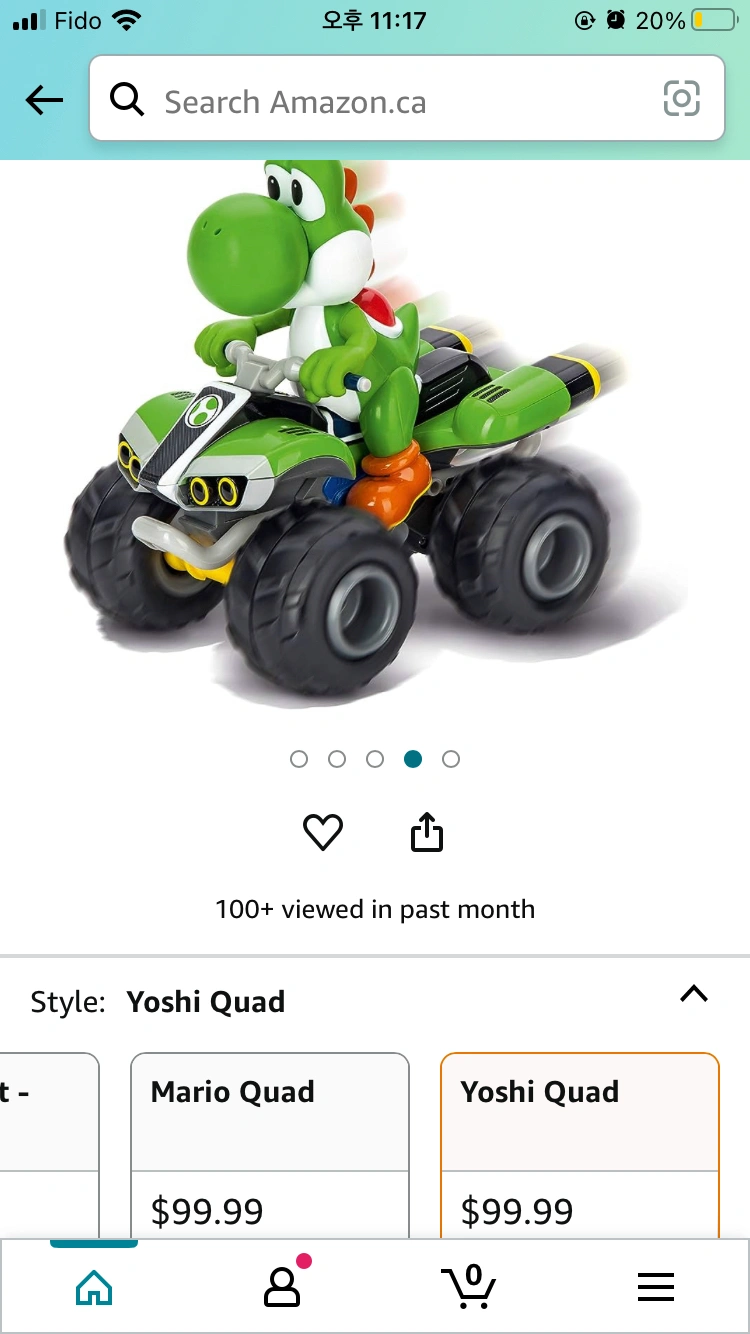The image size is (750, 1334).
Task: Open the account profile icon
Action: (x=282, y=1285)
